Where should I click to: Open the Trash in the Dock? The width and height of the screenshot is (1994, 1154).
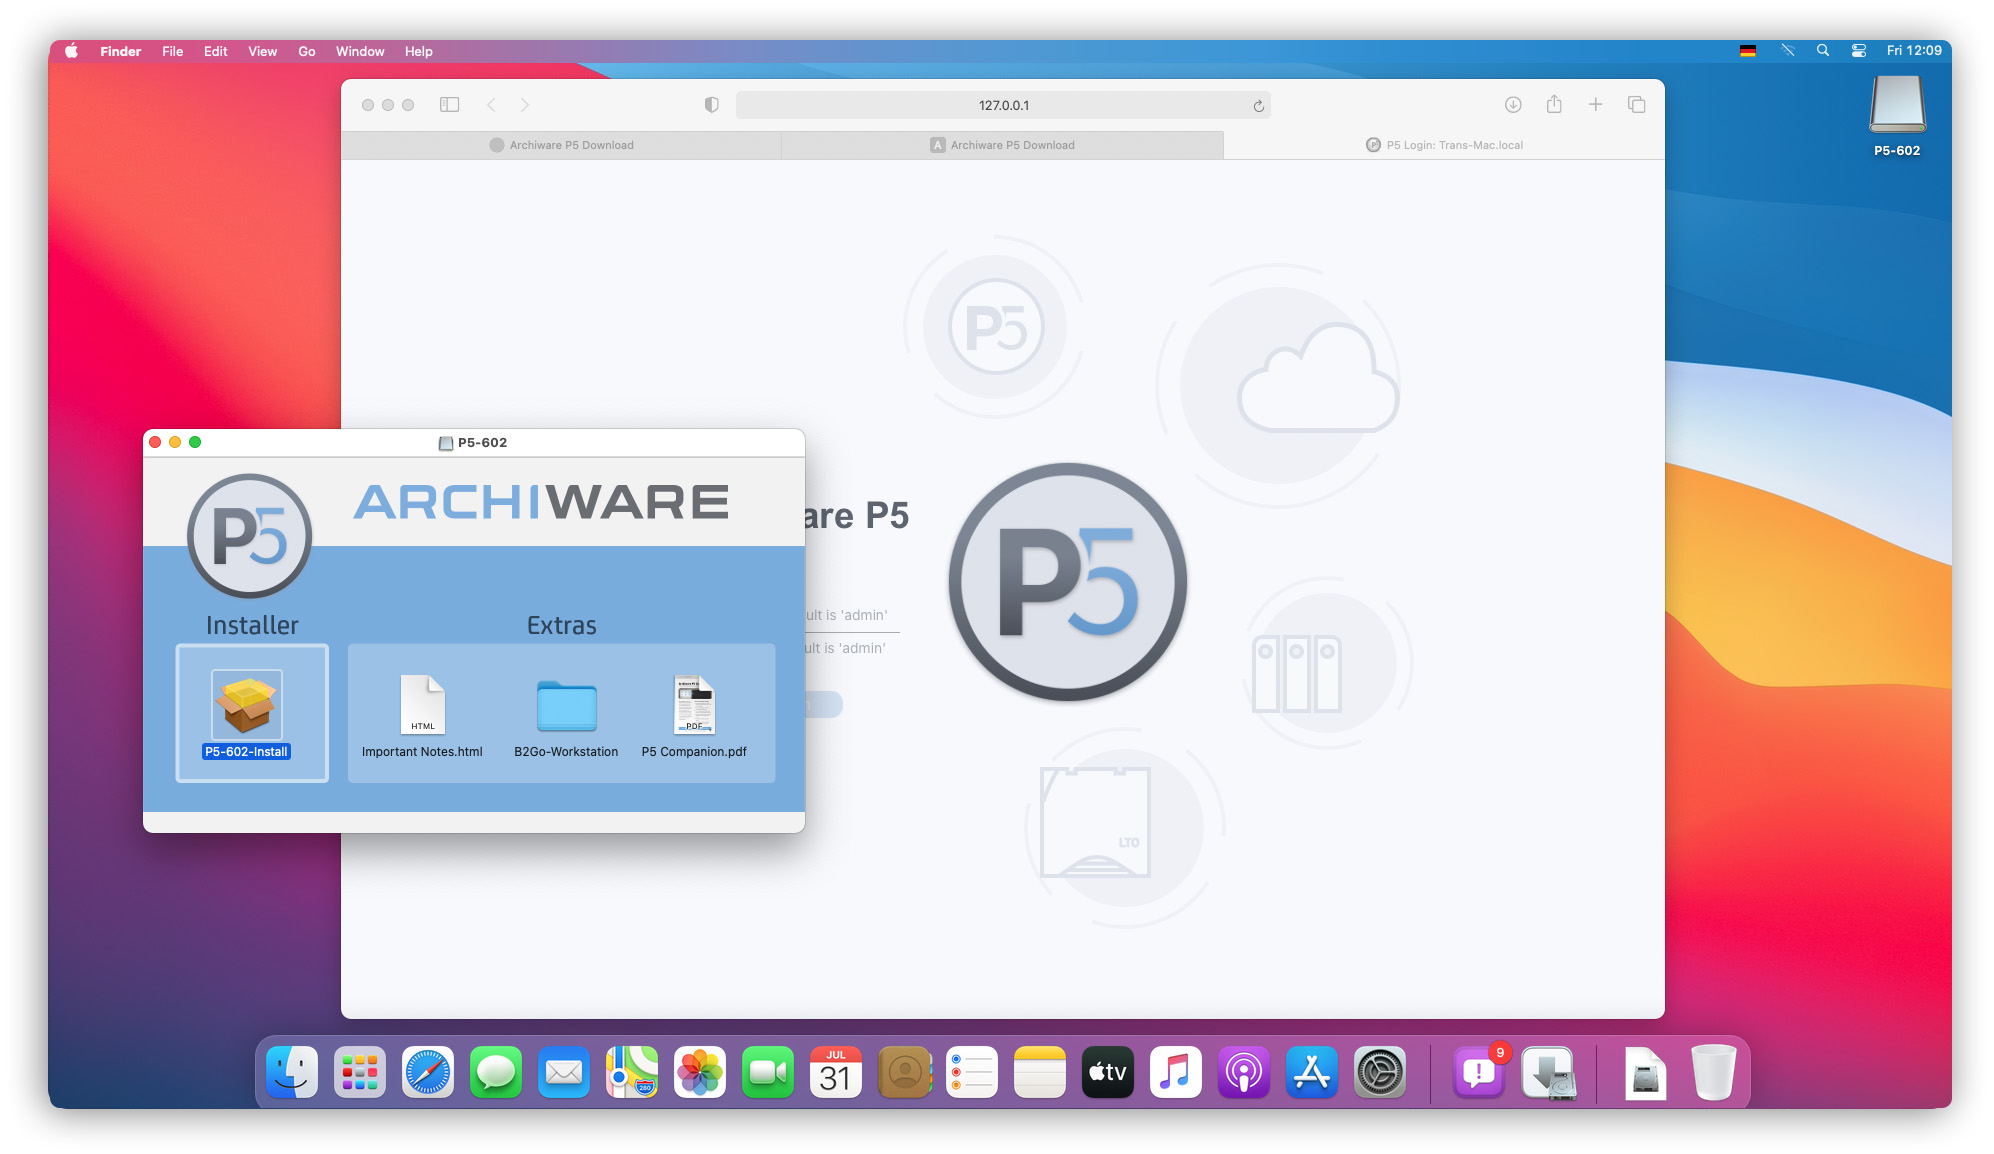(1713, 1073)
